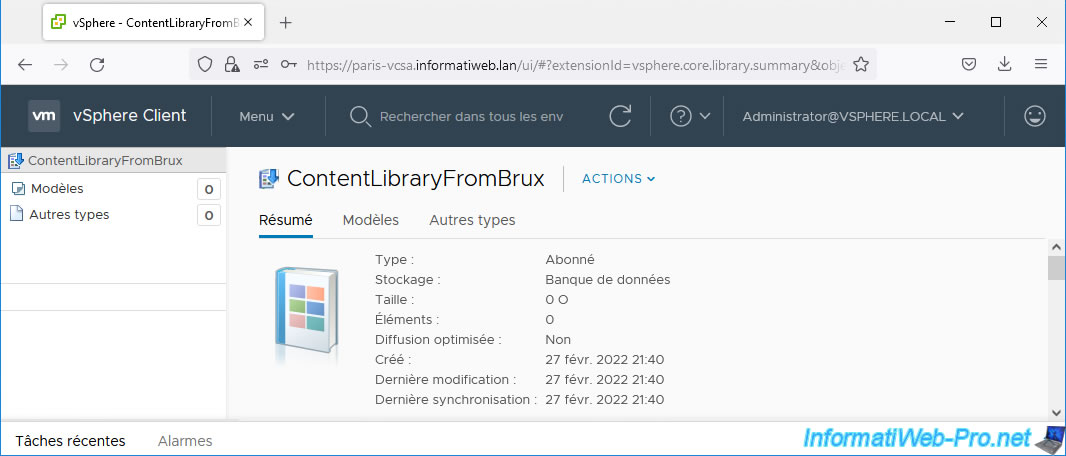Screen dimensions: 1066x456
Task: Click the summary vertical scrollbar thumb
Action: point(1056,268)
